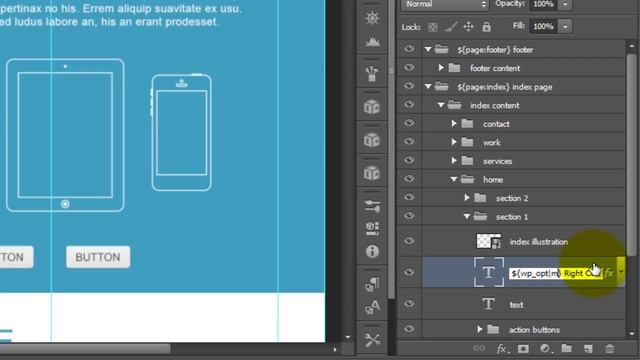The height and width of the screenshot is (360, 640).
Task: Hide the ${page:footer} footer group
Action: click(x=409, y=49)
